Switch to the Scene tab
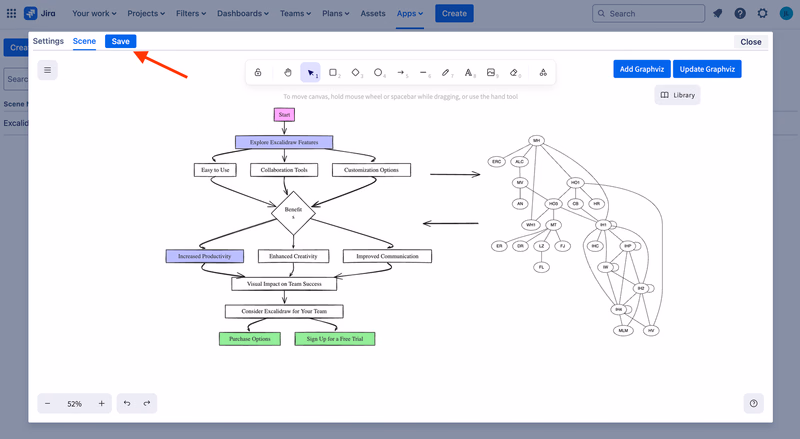The height and width of the screenshot is (439, 800). pyautogui.click(x=84, y=41)
